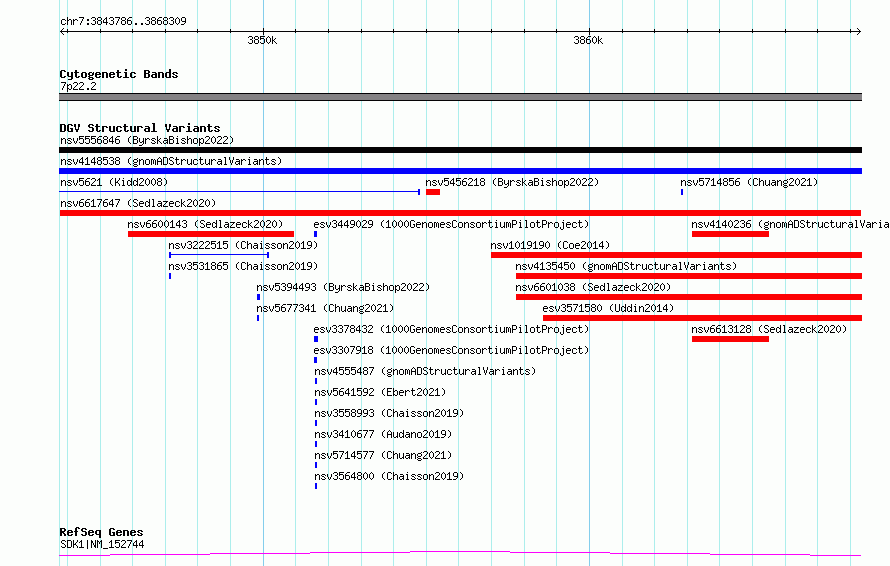
Task: Click the chr7:3843786..3868309 coordinate label
Action: [123, 21]
